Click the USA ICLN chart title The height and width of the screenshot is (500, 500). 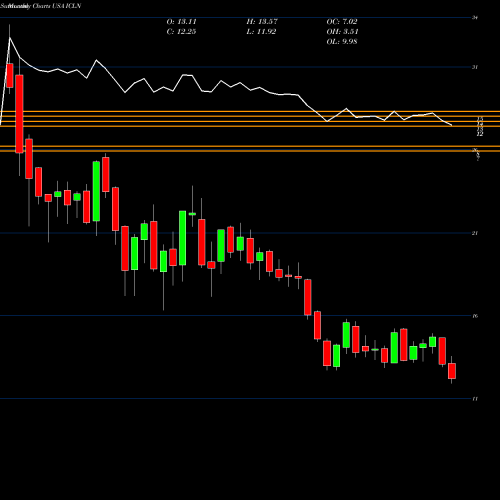pos(41,6)
